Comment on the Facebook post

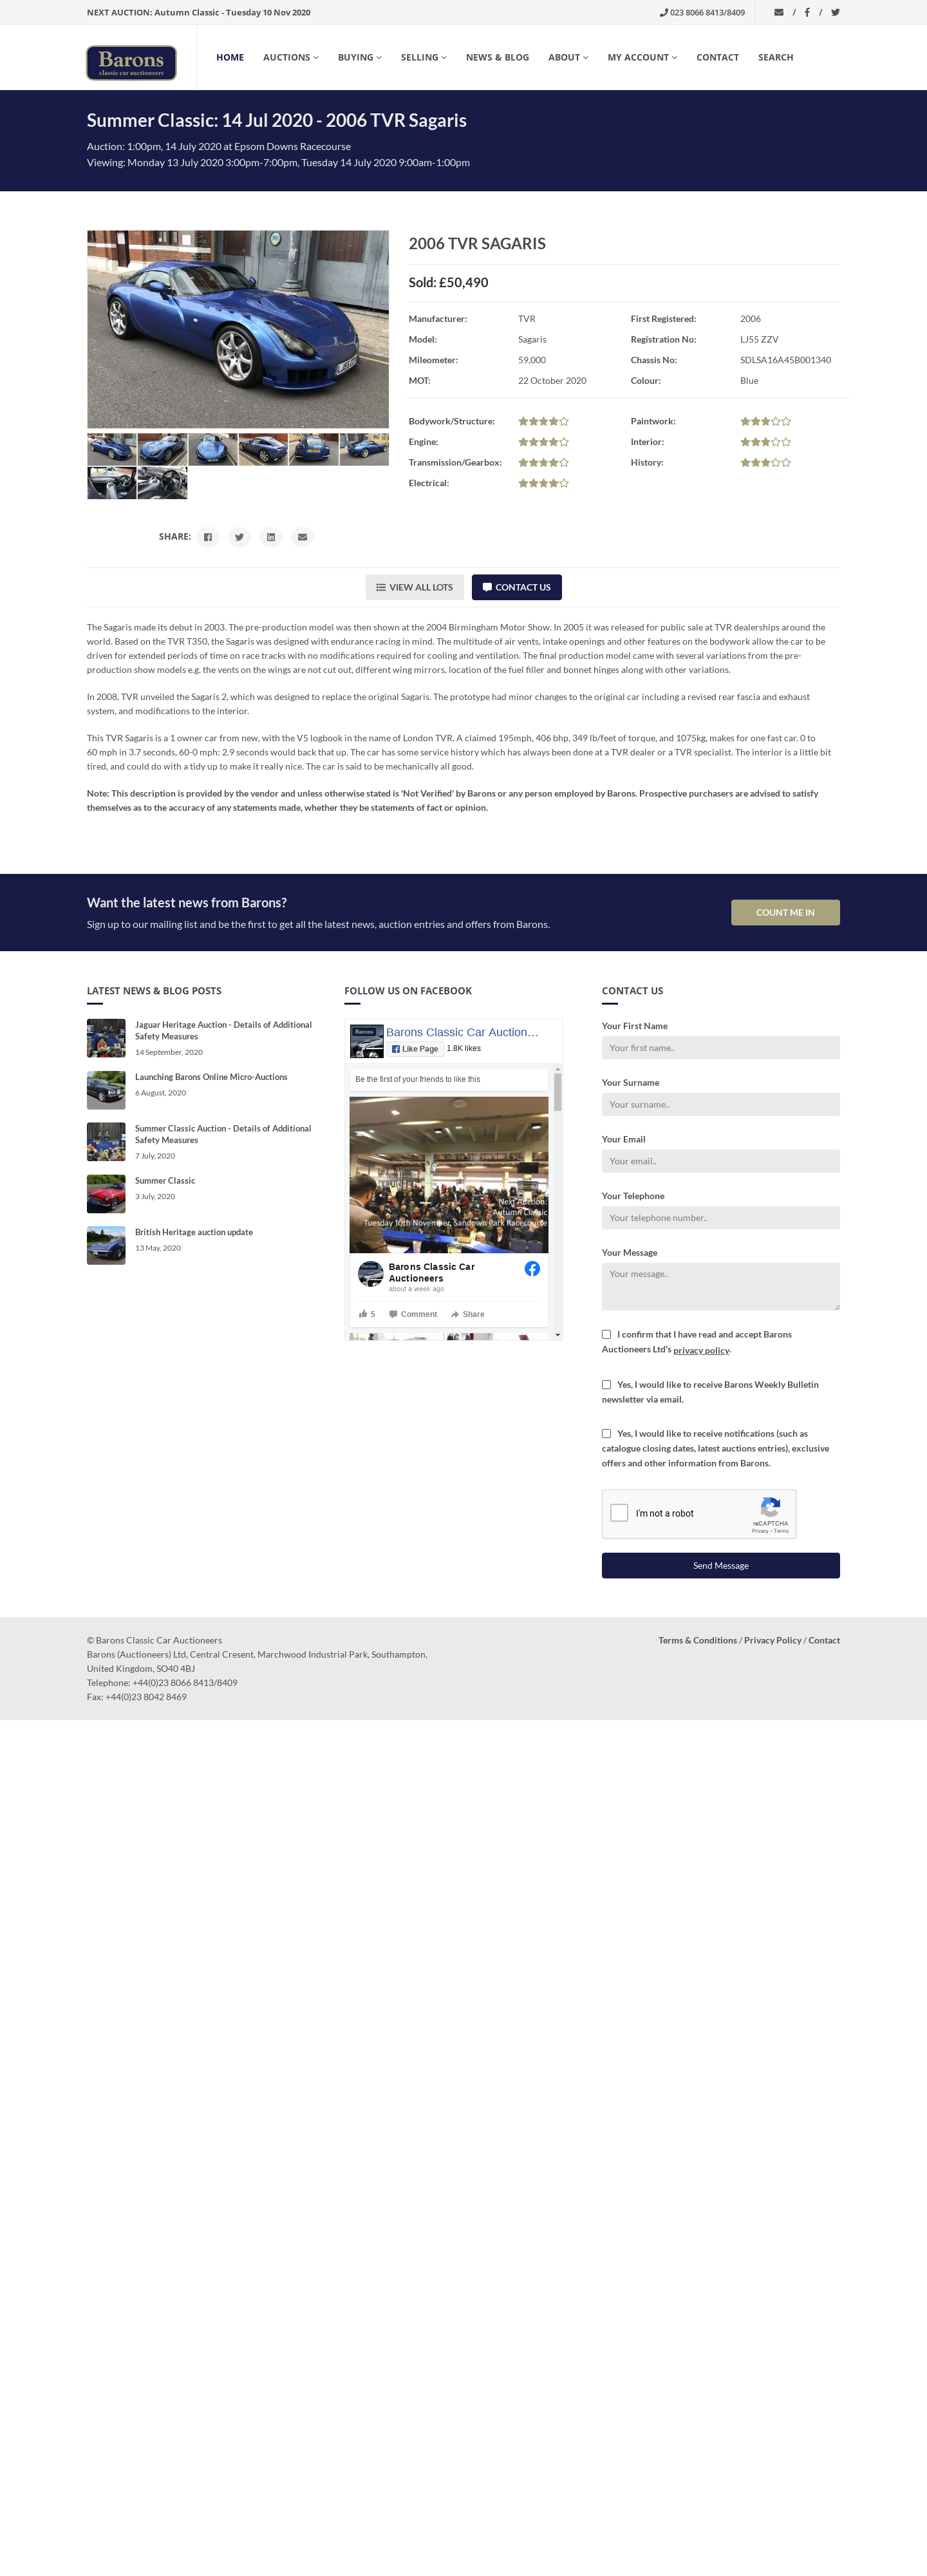(413, 1314)
